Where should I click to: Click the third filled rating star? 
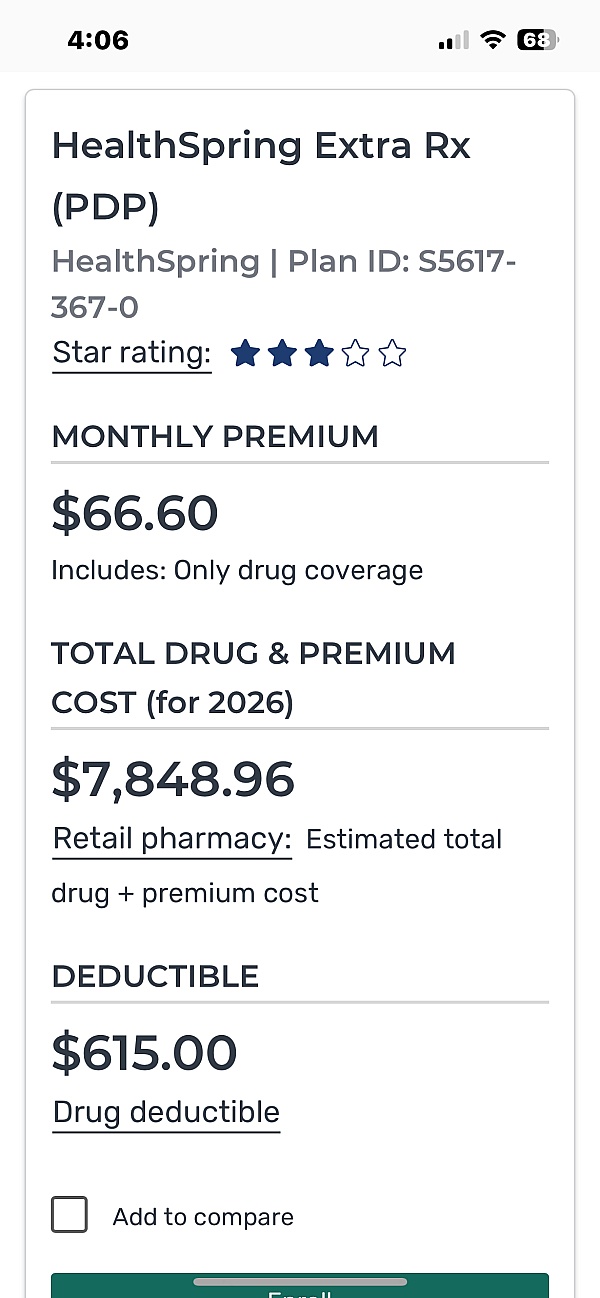click(x=319, y=354)
